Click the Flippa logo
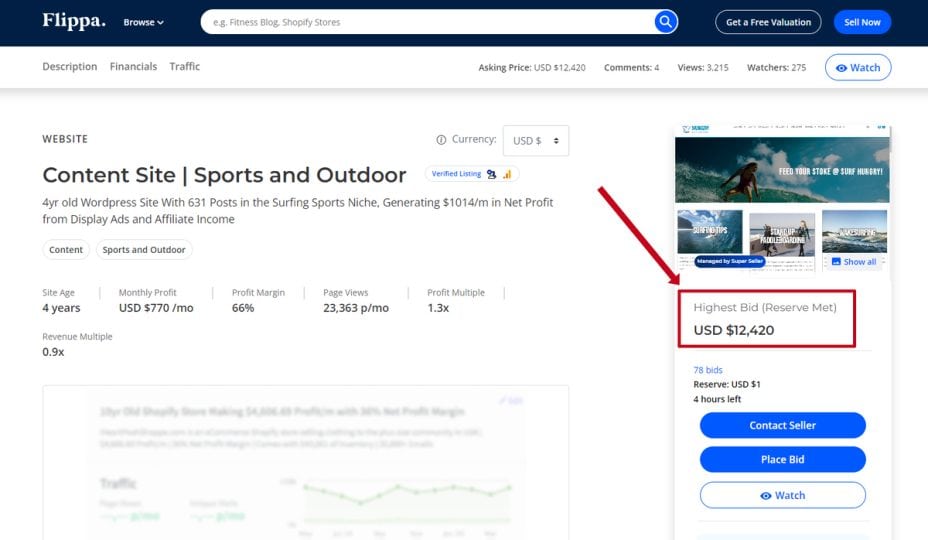This screenshot has height=540, width=928. (73, 21)
